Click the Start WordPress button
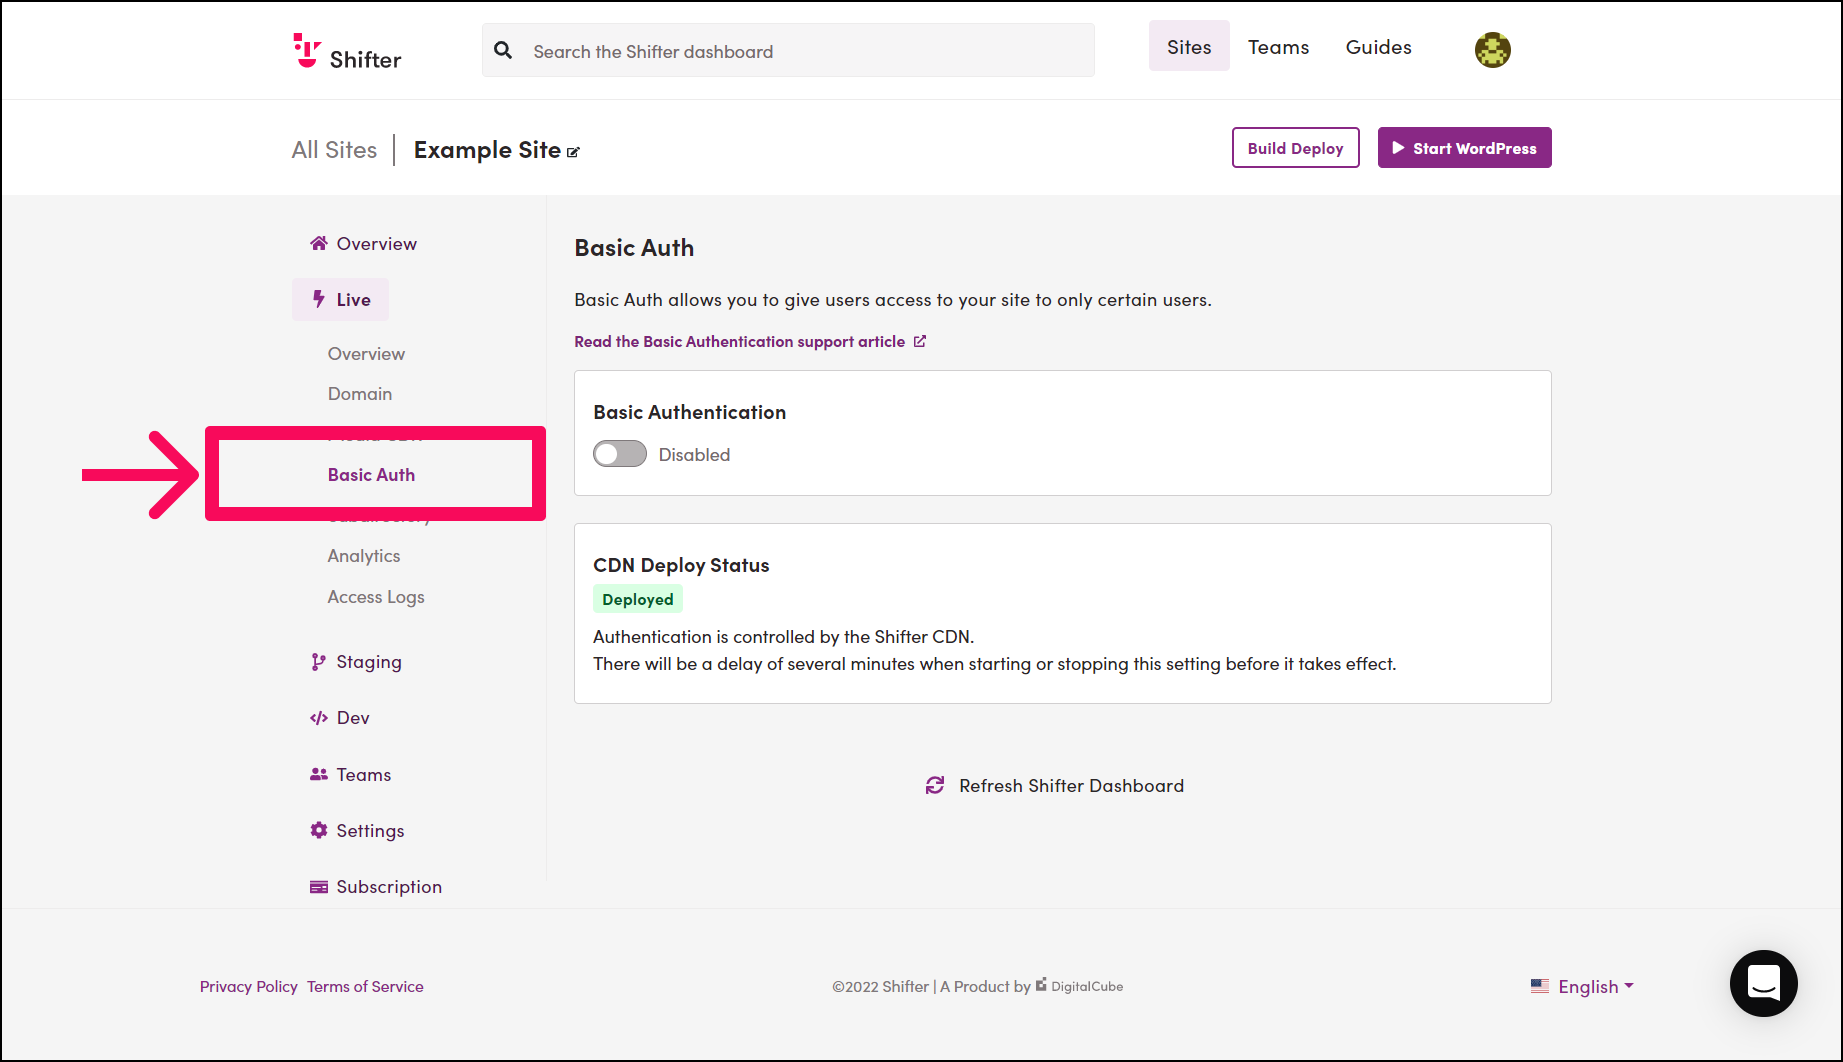1843x1062 pixels. [x=1464, y=148]
